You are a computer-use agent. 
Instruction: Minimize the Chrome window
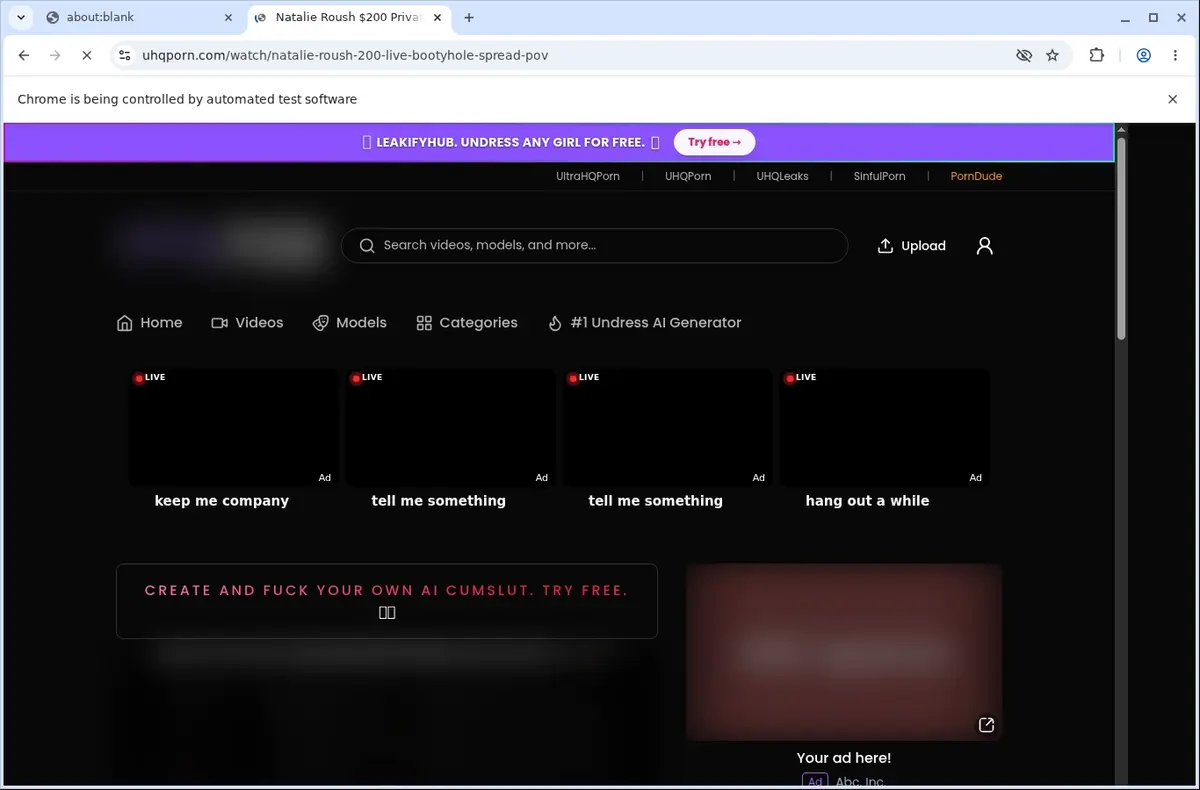pyautogui.click(x=1126, y=17)
